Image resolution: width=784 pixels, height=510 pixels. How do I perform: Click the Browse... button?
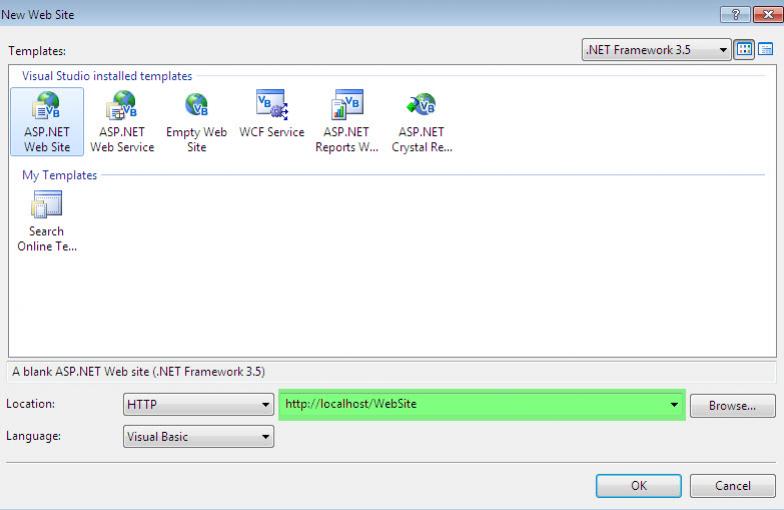[x=732, y=406]
